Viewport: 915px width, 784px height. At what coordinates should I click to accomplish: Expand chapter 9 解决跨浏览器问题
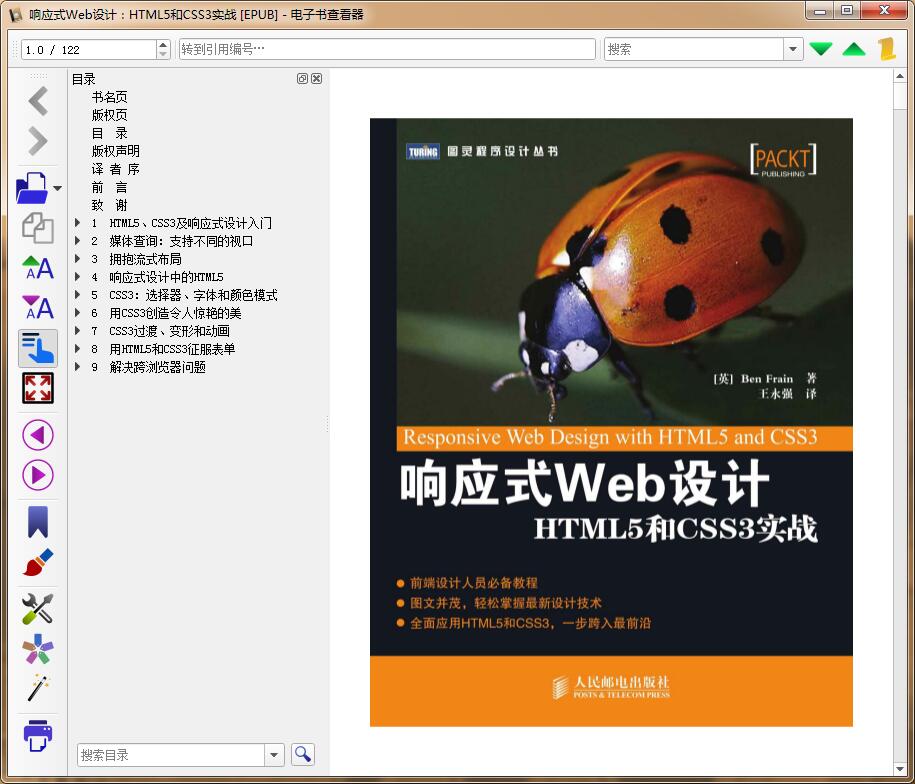pyautogui.click(x=78, y=367)
